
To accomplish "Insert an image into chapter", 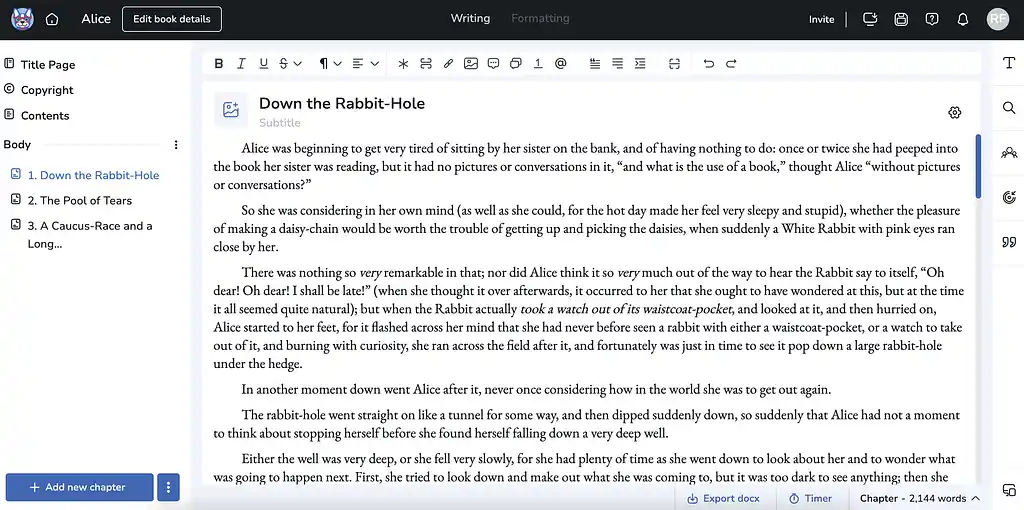I will click(471, 63).
